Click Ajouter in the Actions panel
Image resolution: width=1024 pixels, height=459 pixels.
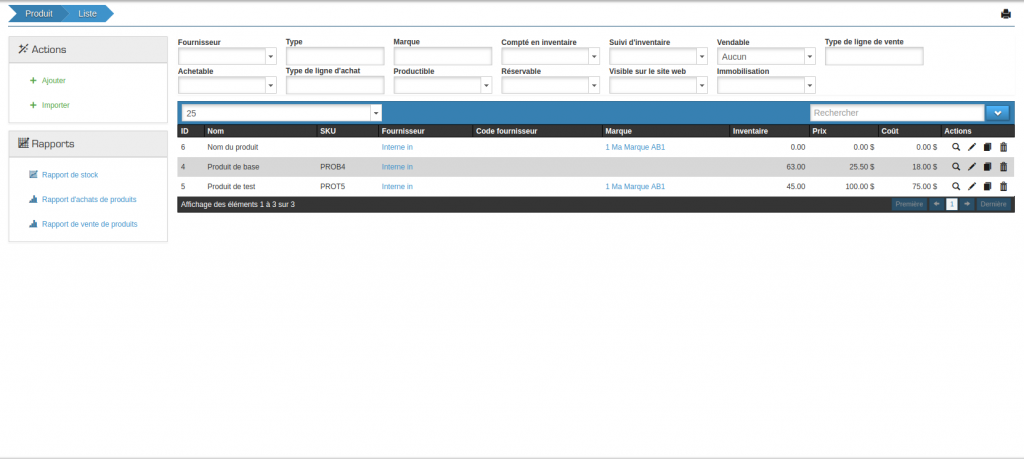click(53, 80)
